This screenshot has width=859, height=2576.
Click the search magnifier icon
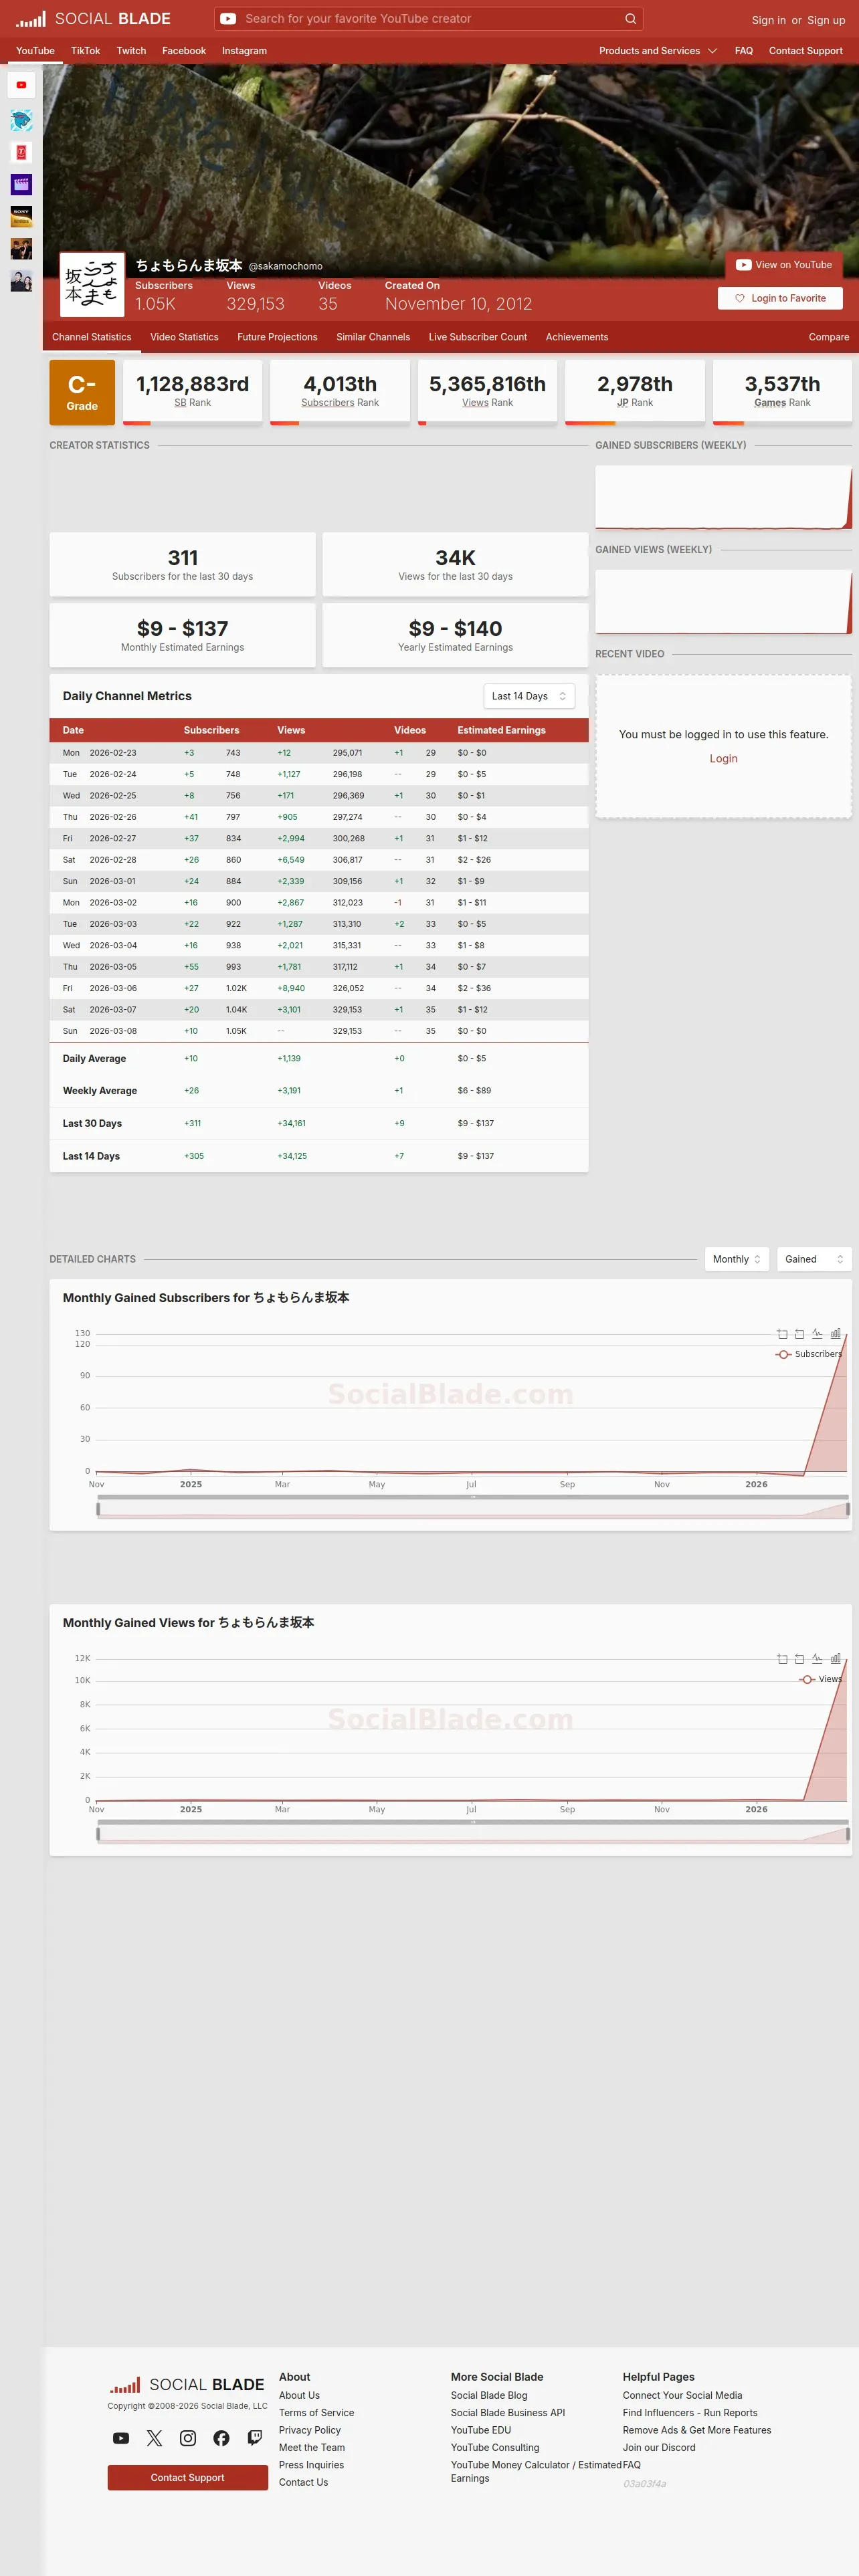630,19
